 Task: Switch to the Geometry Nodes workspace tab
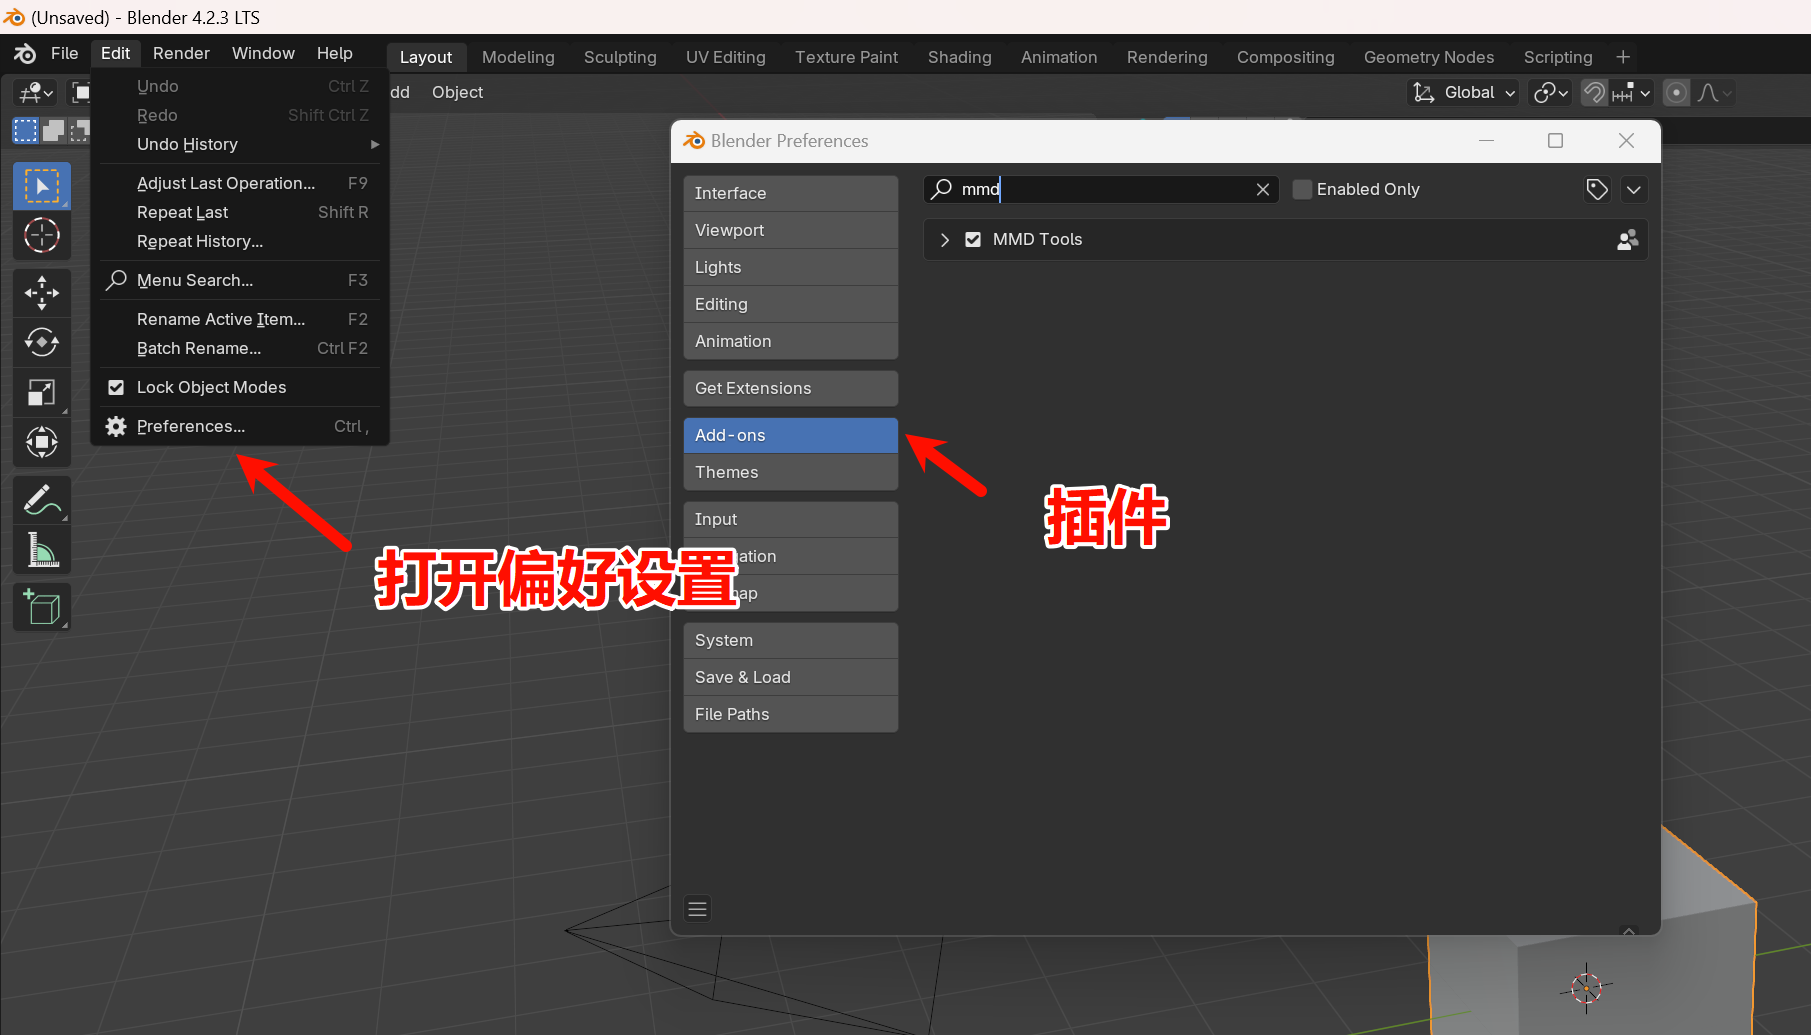[1429, 57]
